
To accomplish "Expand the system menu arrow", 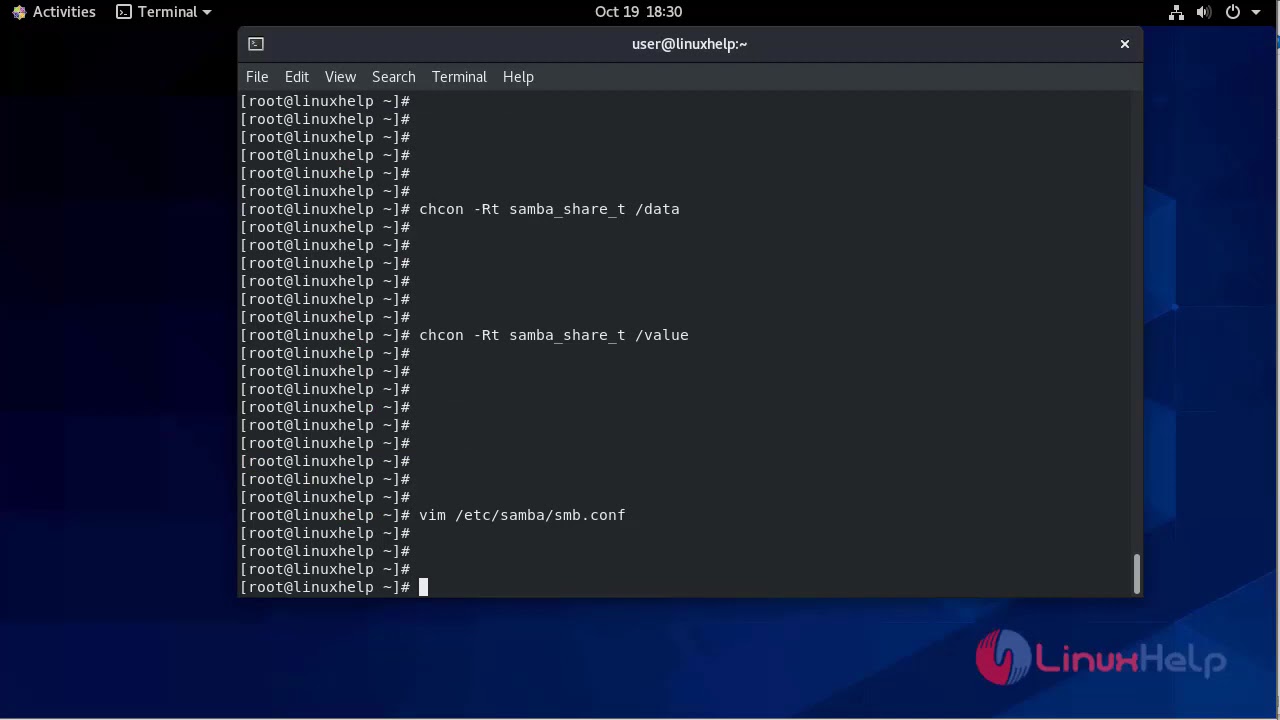I will [x=1256, y=12].
